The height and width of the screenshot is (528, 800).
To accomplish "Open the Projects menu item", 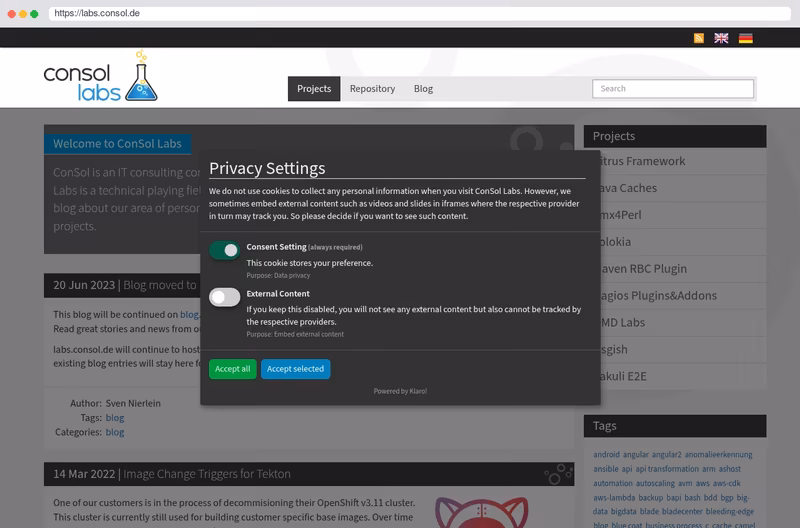I will coord(314,89).
